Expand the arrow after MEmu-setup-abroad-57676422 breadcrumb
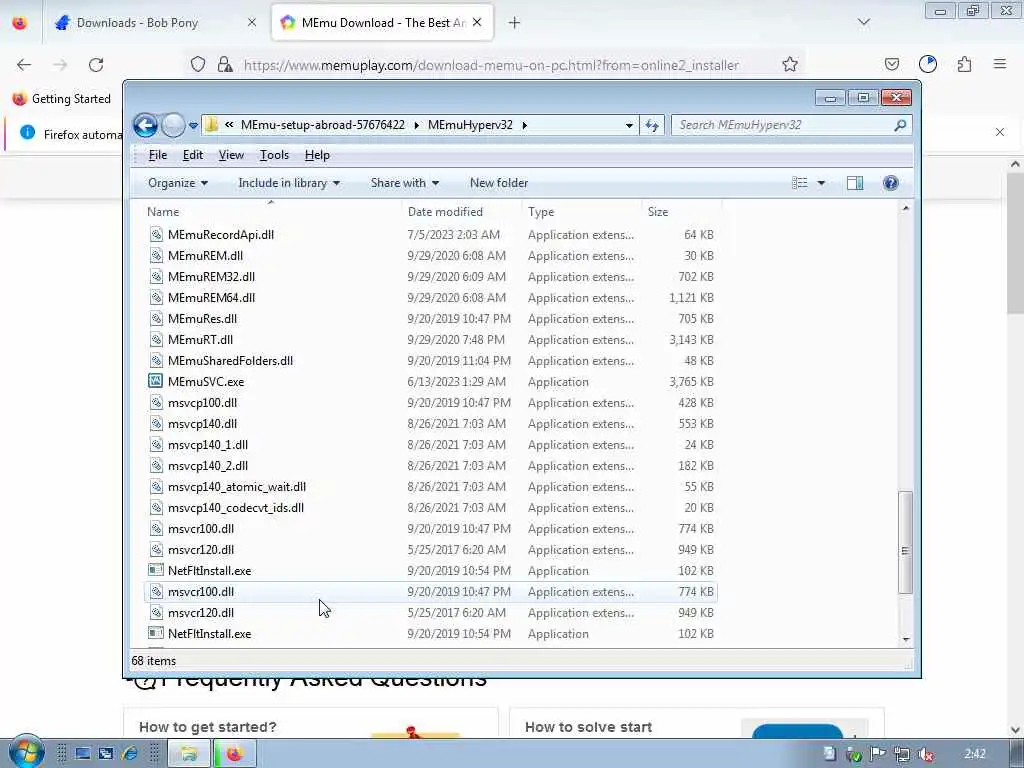 [x=417, y=125]
